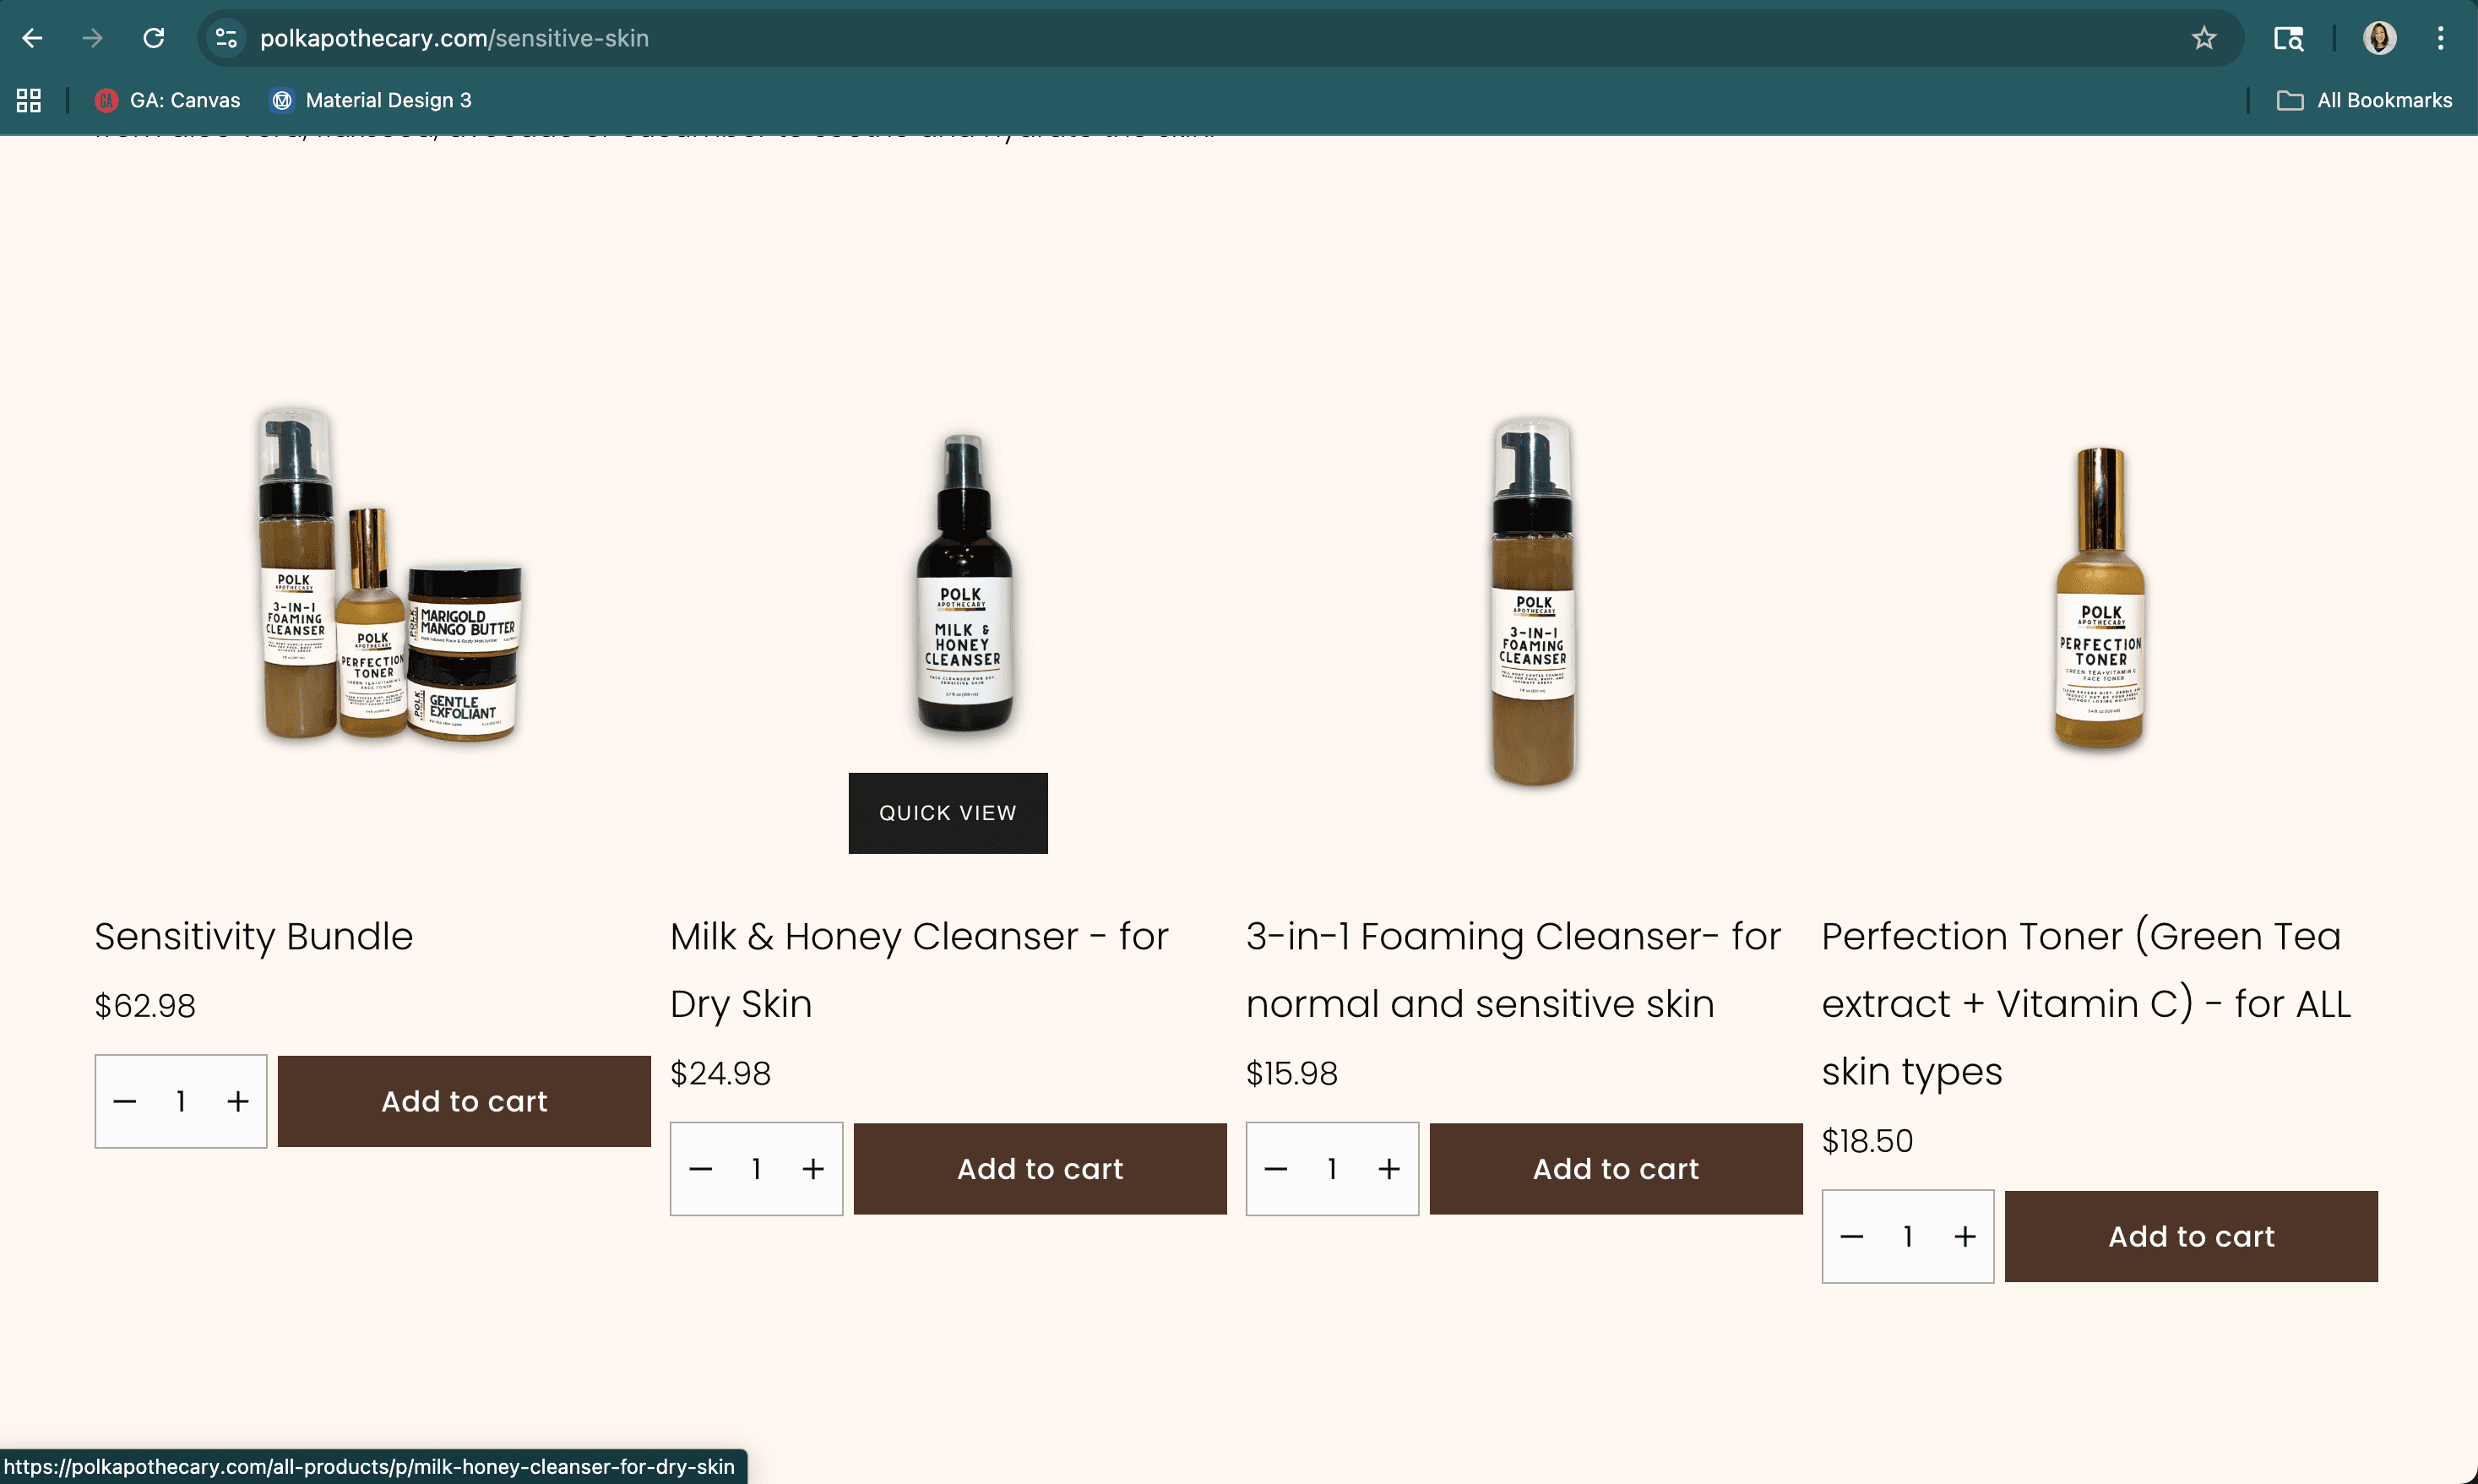Click Quick View on Milk & Honey Cleanser

pos(947,813)
